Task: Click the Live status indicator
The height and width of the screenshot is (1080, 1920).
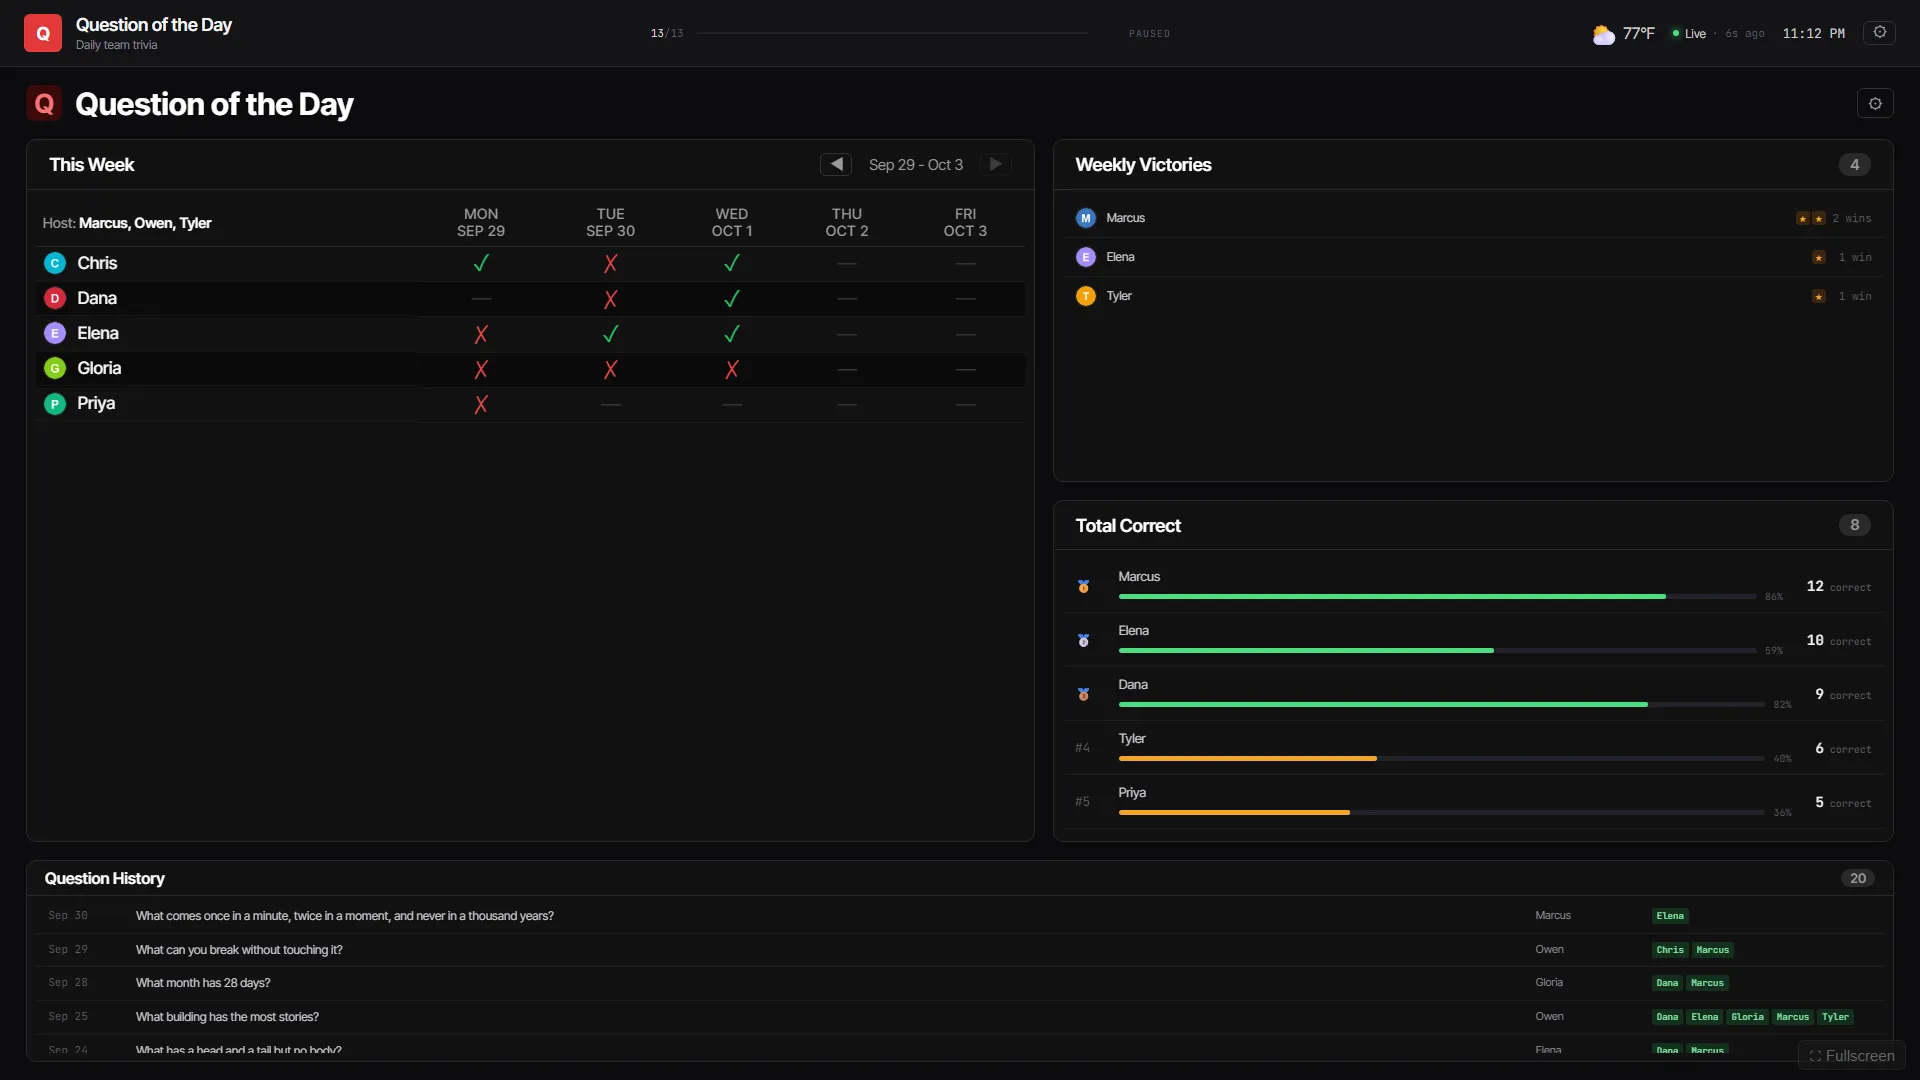Action: point(1689,34)
